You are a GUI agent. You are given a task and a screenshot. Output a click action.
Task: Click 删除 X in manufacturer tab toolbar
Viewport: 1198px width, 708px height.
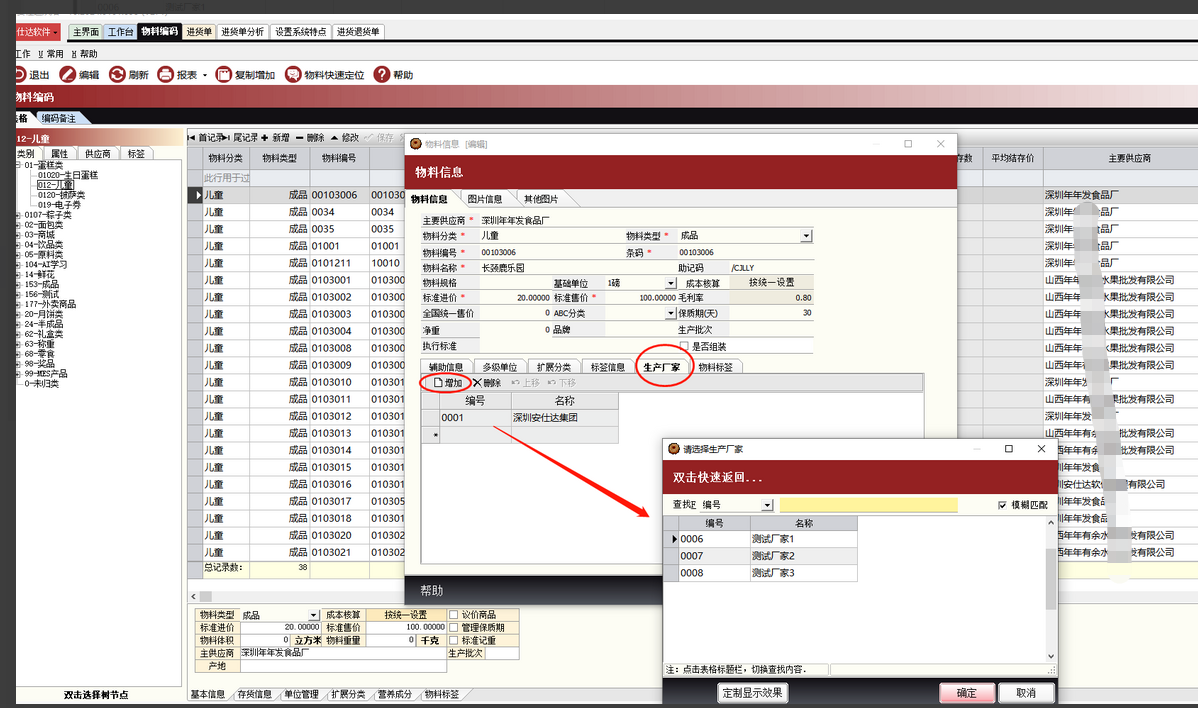tap(487, 383)
